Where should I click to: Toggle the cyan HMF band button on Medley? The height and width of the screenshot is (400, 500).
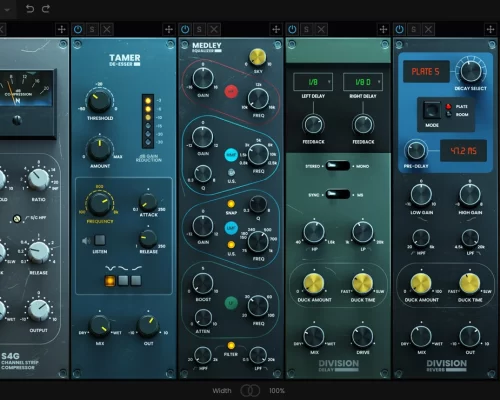pyautogui.click(x=231, y=155)
